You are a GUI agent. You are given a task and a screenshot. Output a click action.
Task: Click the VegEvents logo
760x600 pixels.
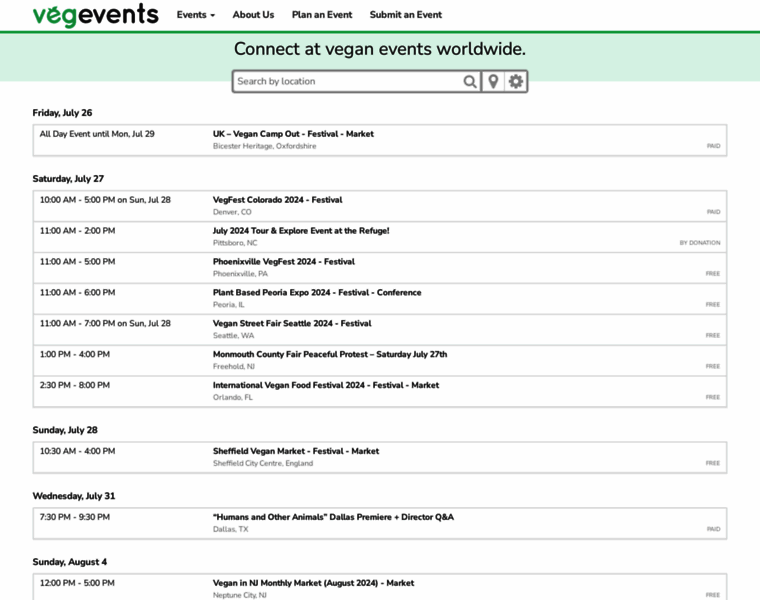coord(95,15)
